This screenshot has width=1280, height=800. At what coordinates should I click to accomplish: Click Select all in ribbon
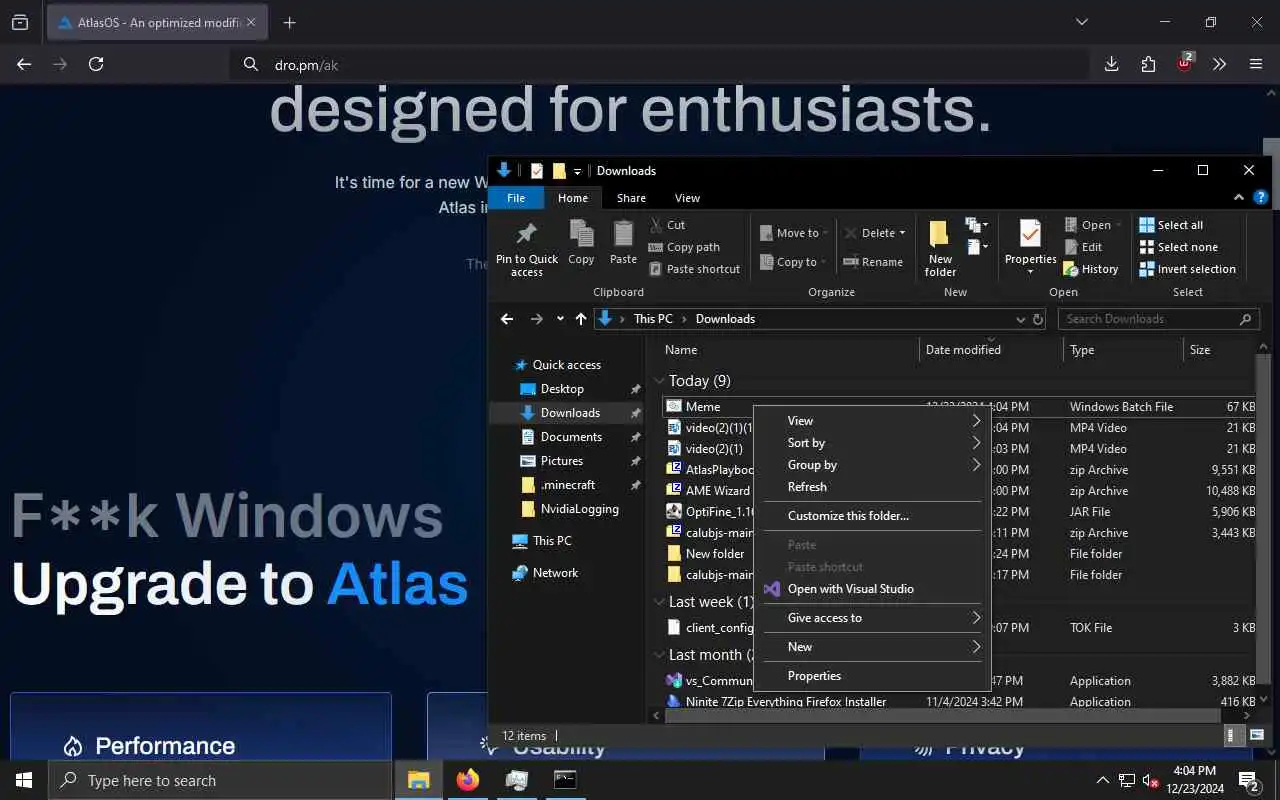coord(1171,225)
